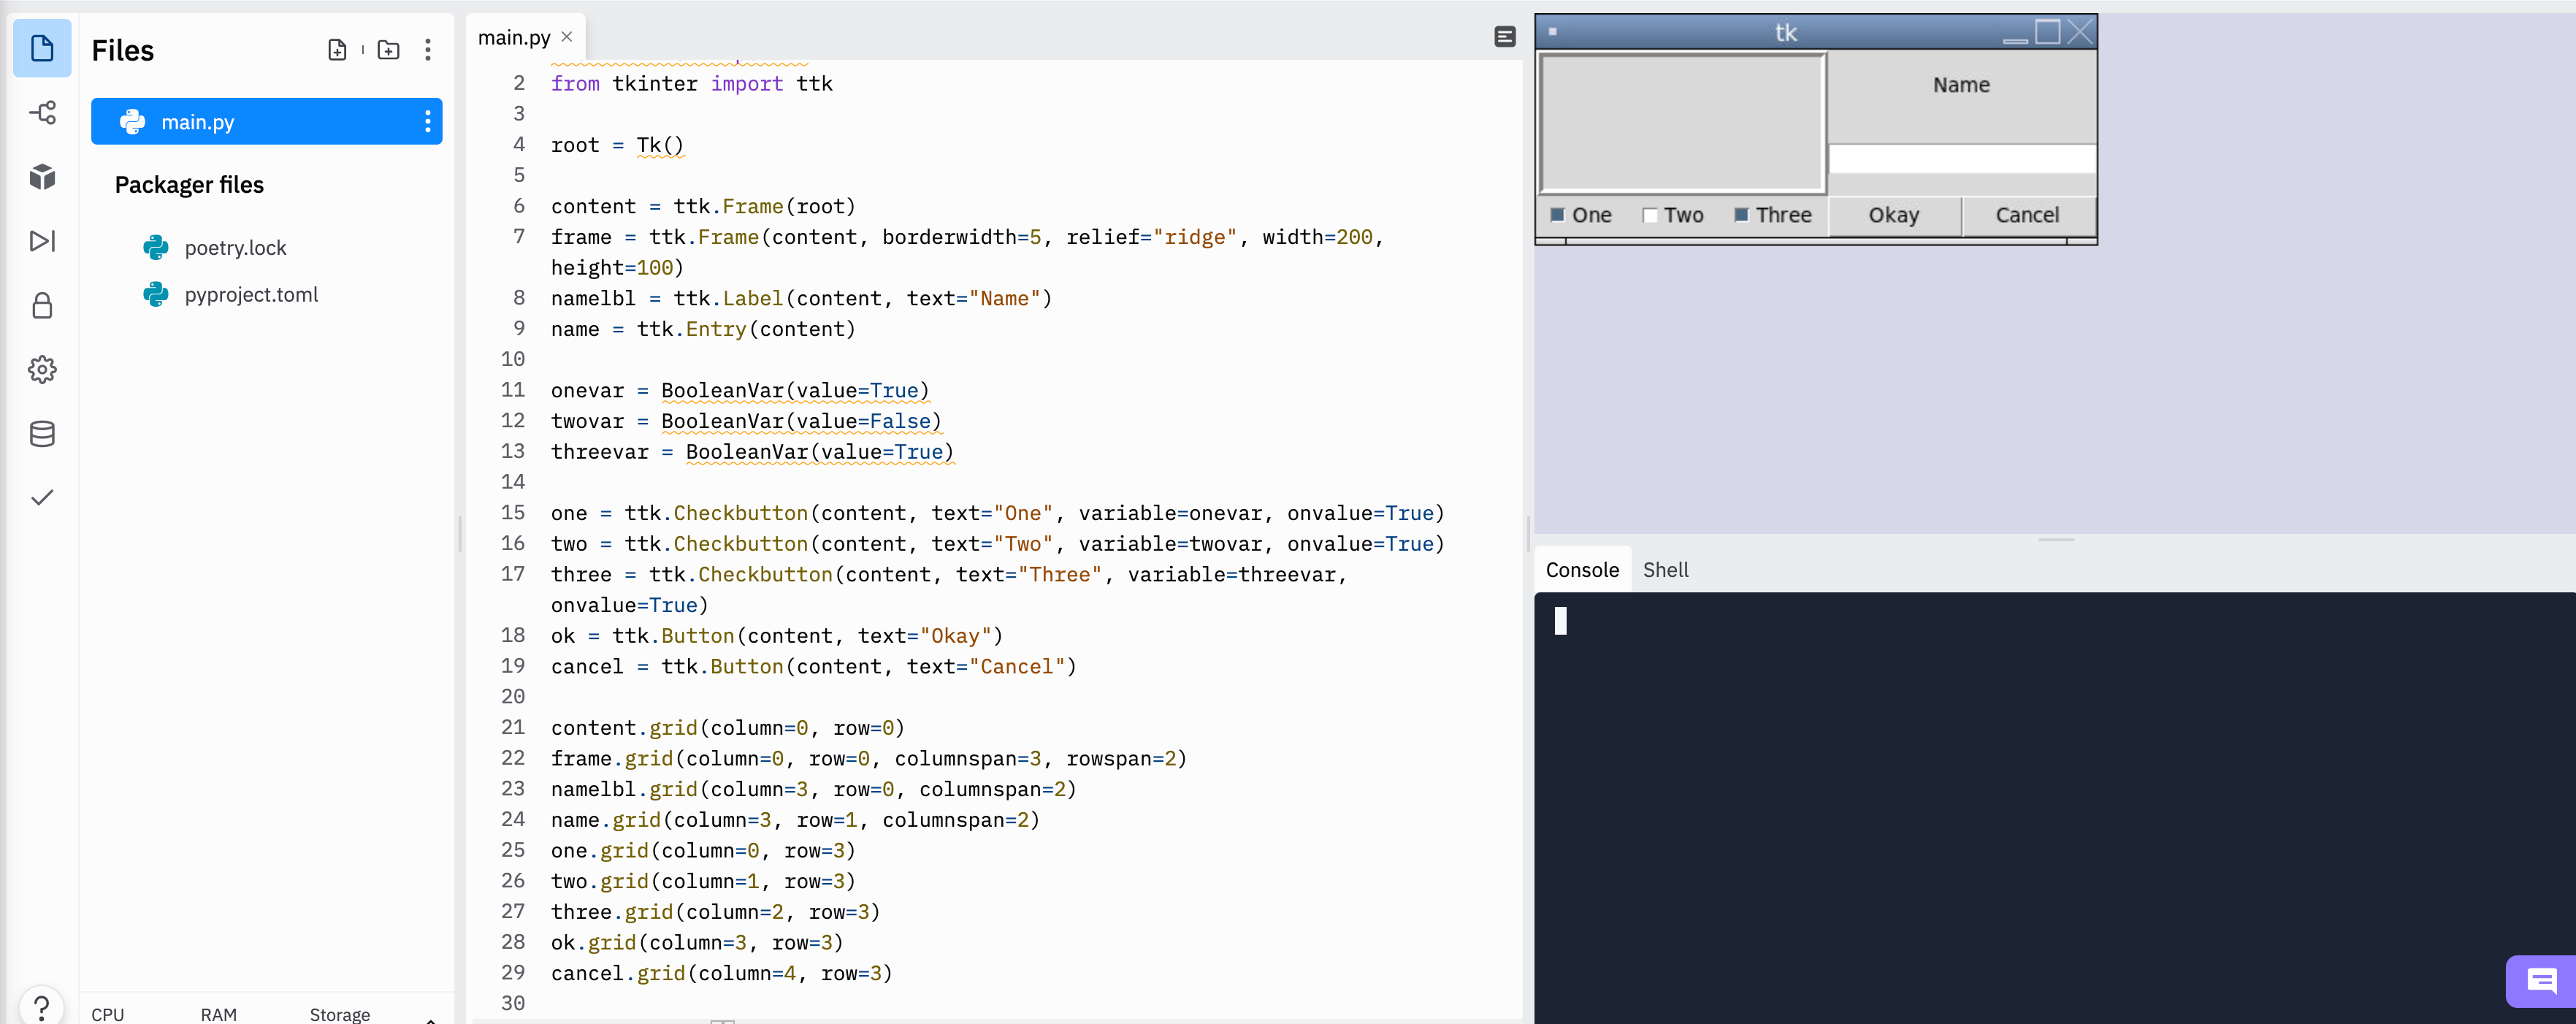This screenshot has height=1024, width=2576.
Task: Click the Name entry field in tk window
Action: tap(1961, 160)
